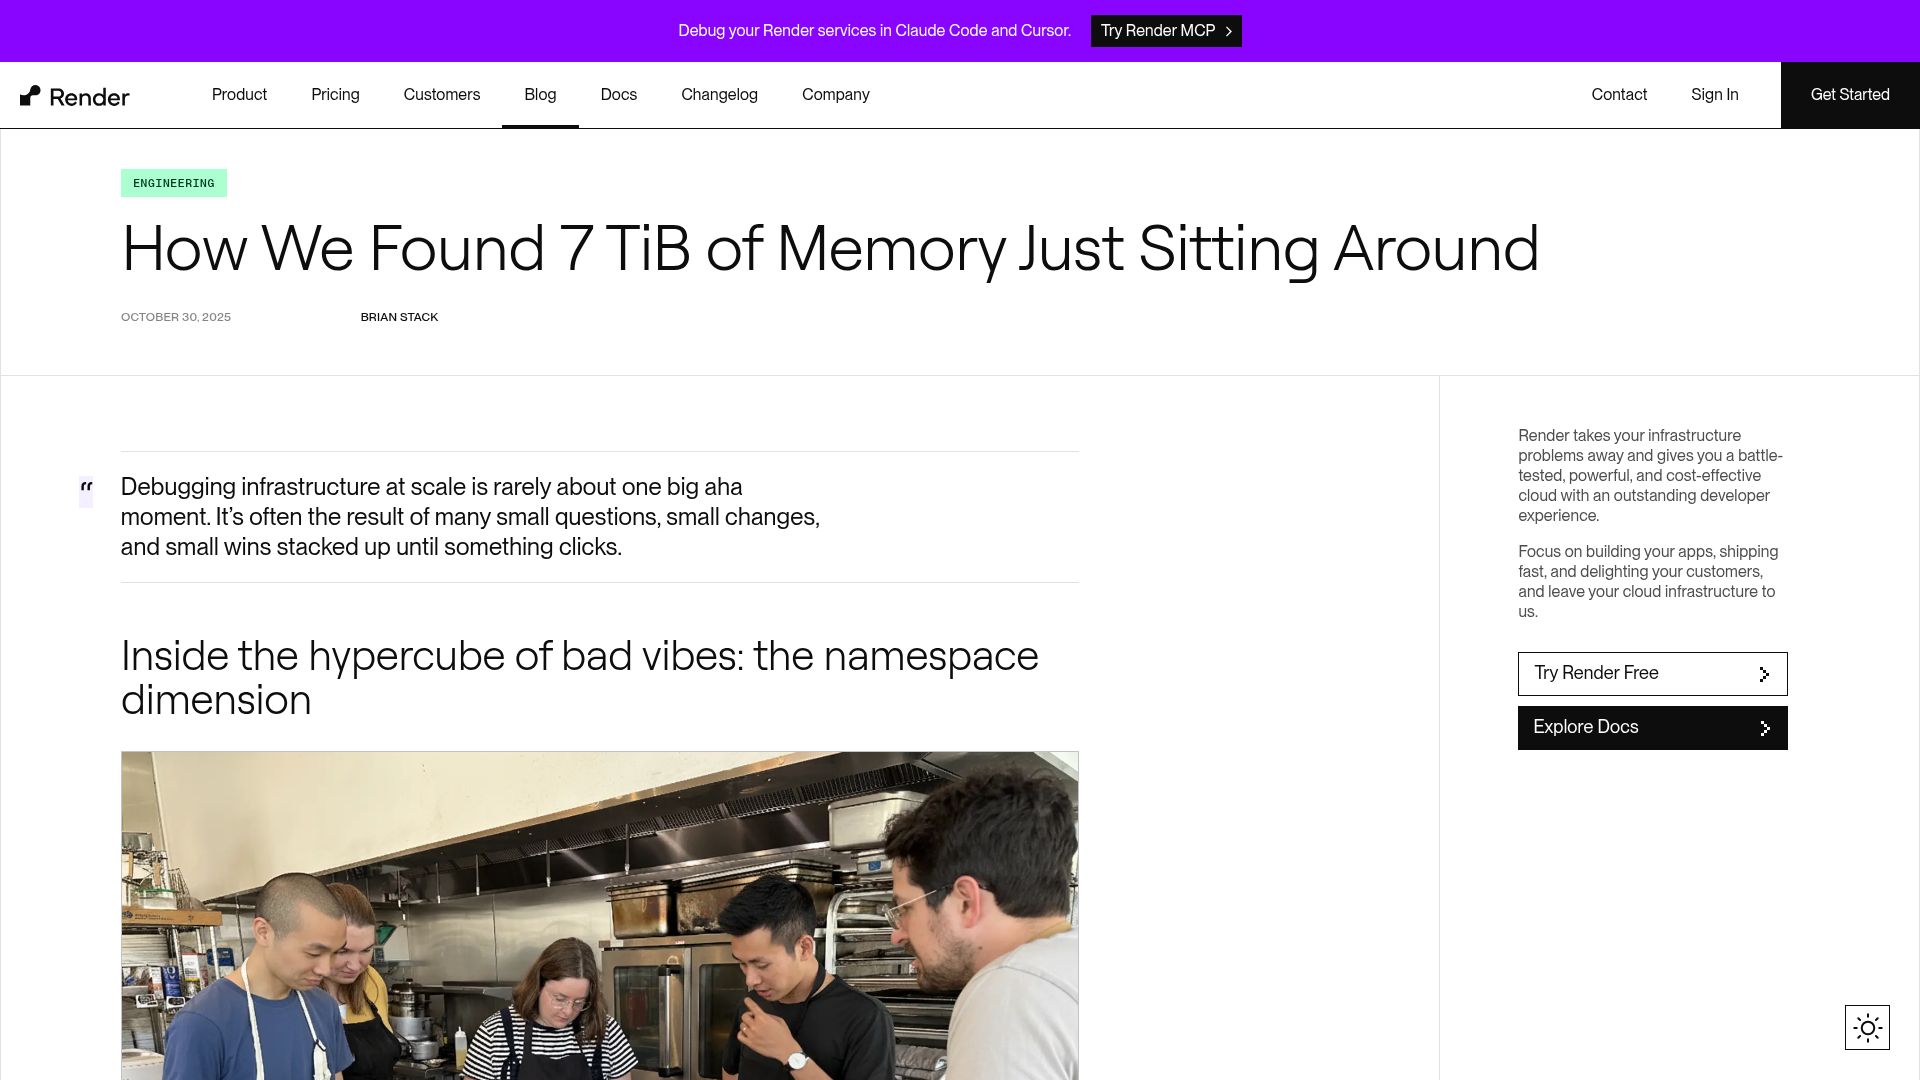Click the Explore Docs button
The image size is (1920, 1080).
(x=1652, y=728)
